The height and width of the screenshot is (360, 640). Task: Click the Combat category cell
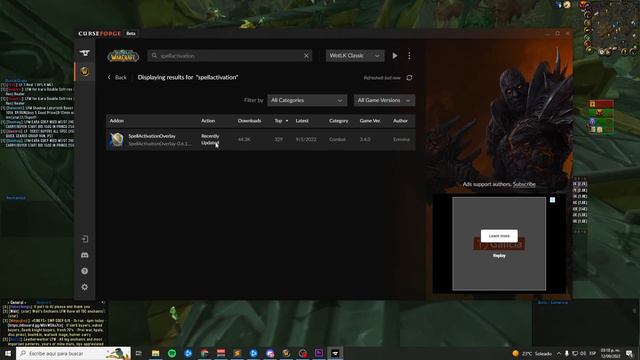point(337,140)
